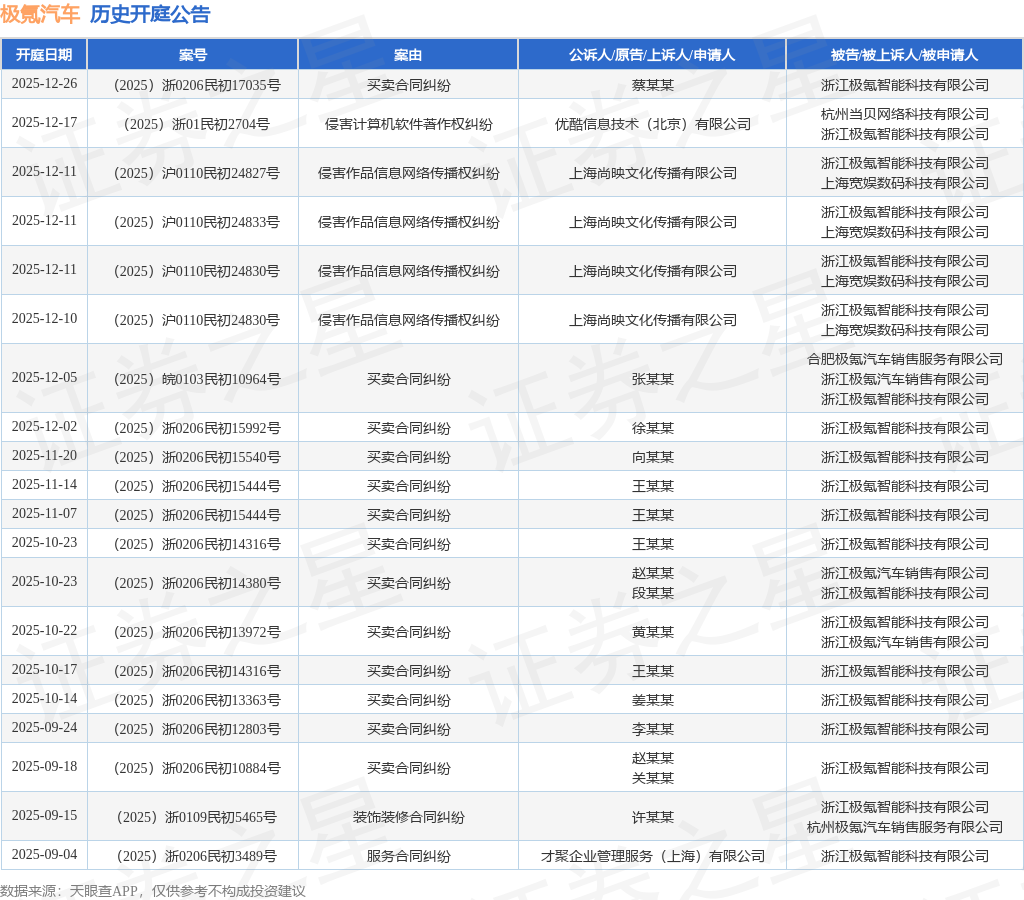Select the 被告/被上诉人/被申请人 column header
1024x900 pixels.
click(904, 55)
